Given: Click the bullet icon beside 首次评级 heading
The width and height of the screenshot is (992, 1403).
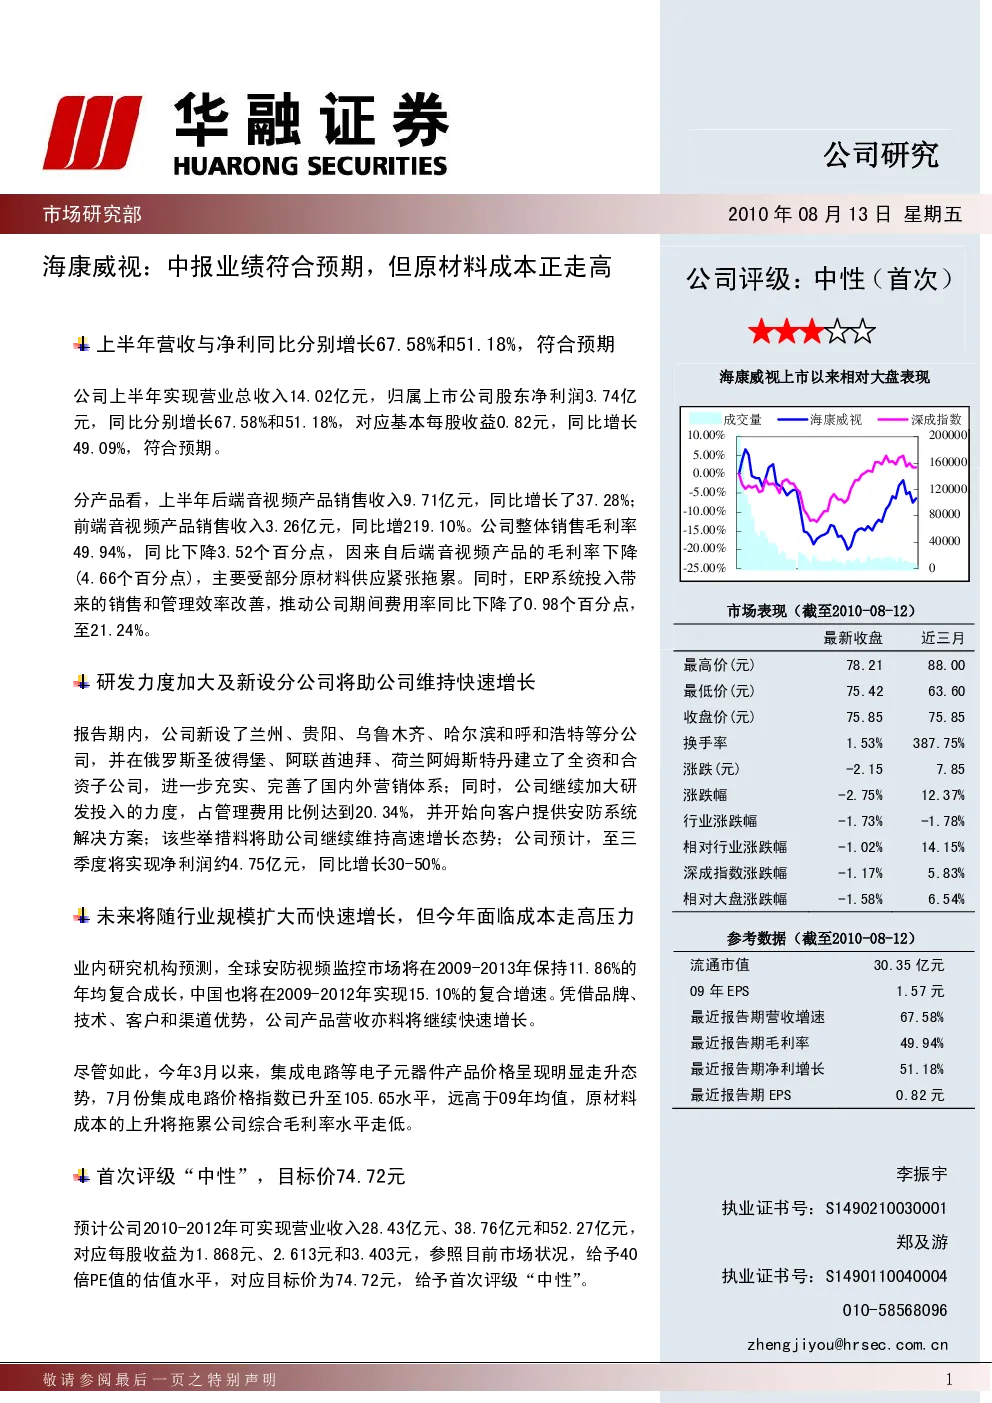Looking at the screenshot, I should click(x=82, y=1176).
